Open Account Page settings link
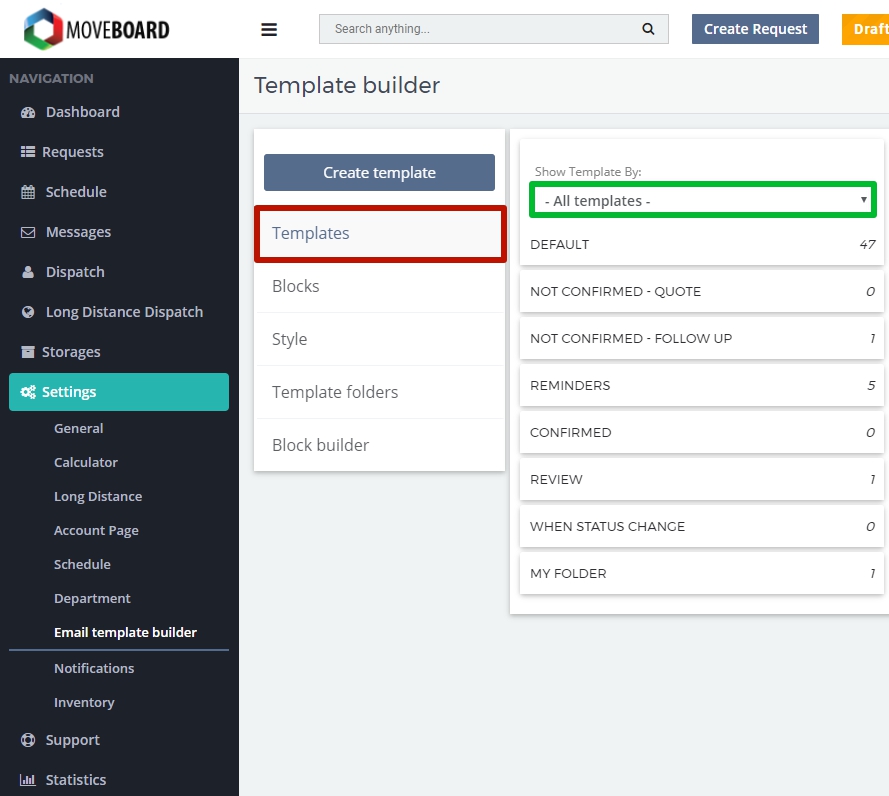This screenshot has width=889, height=796. [x=96, y=531]
